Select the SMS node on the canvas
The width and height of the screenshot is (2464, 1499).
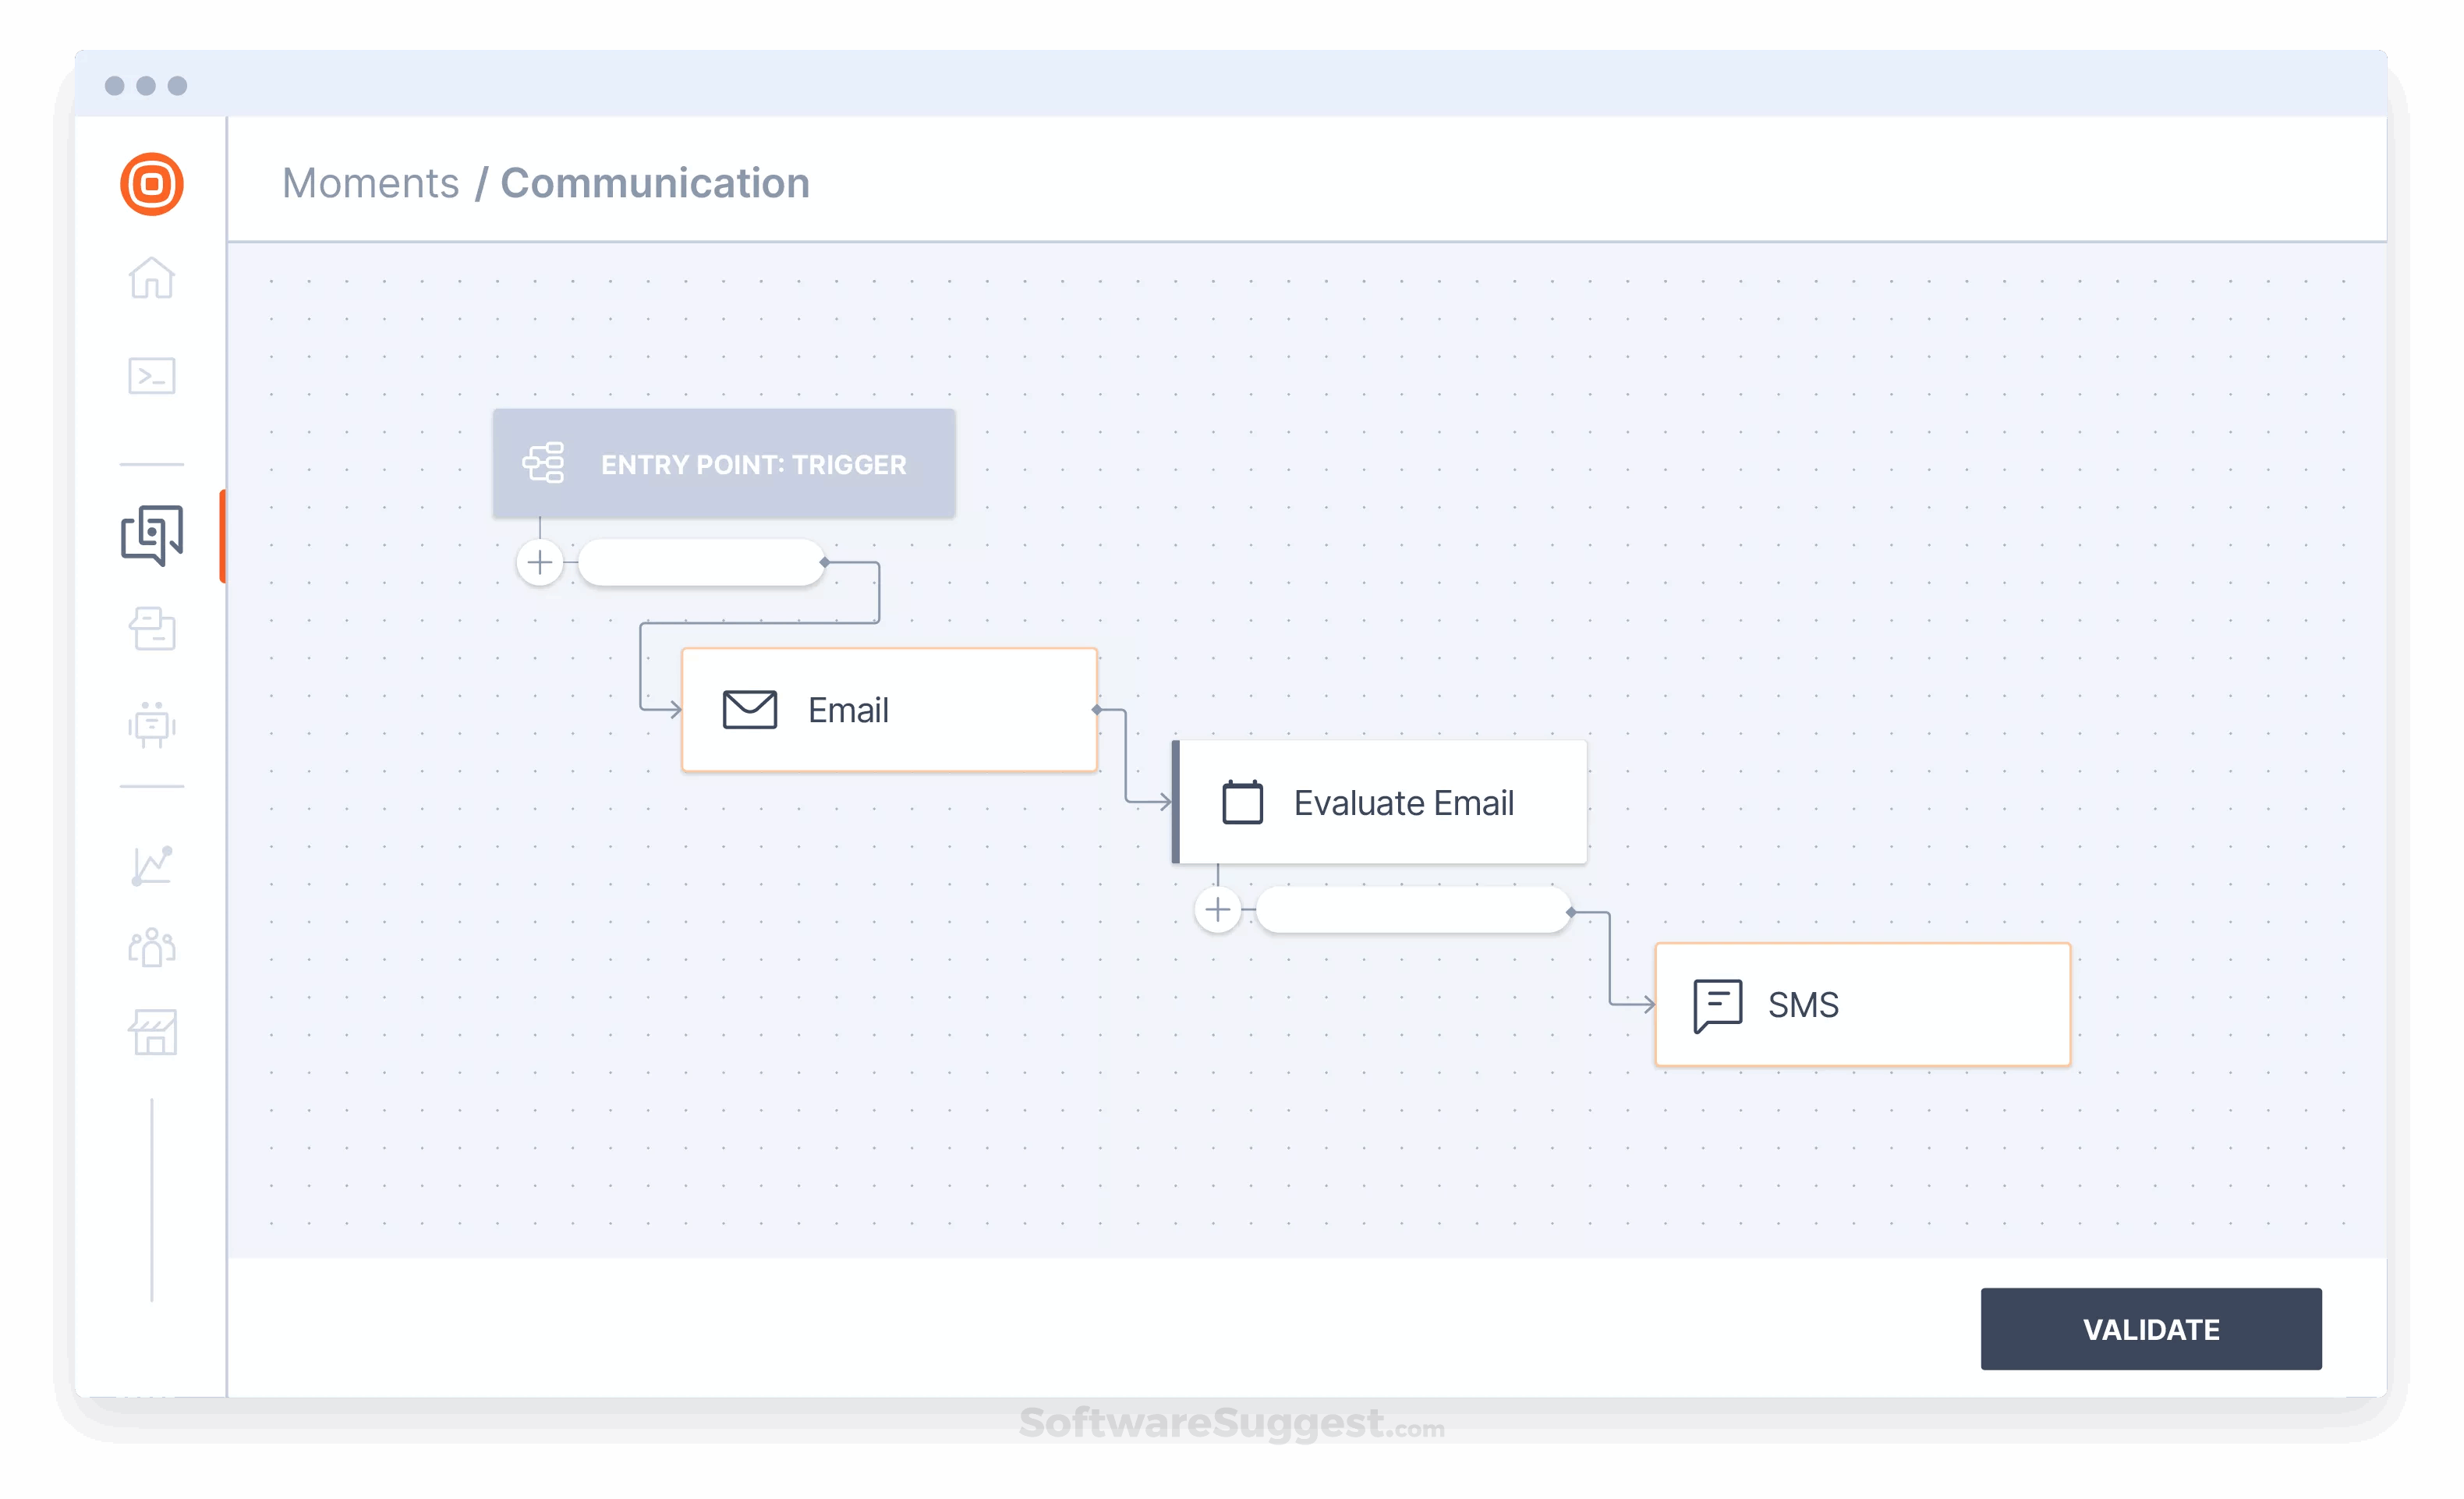point(1862,1004)
